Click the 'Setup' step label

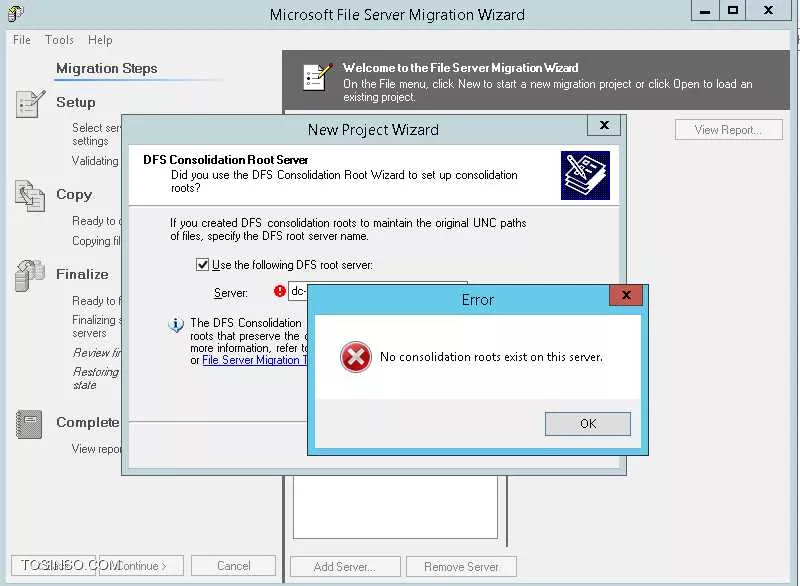76,103
